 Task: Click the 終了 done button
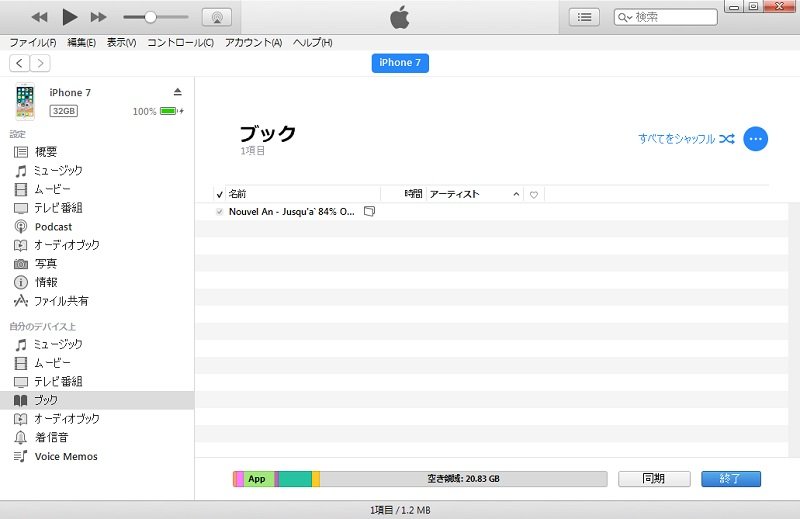(x=731, y=479)
